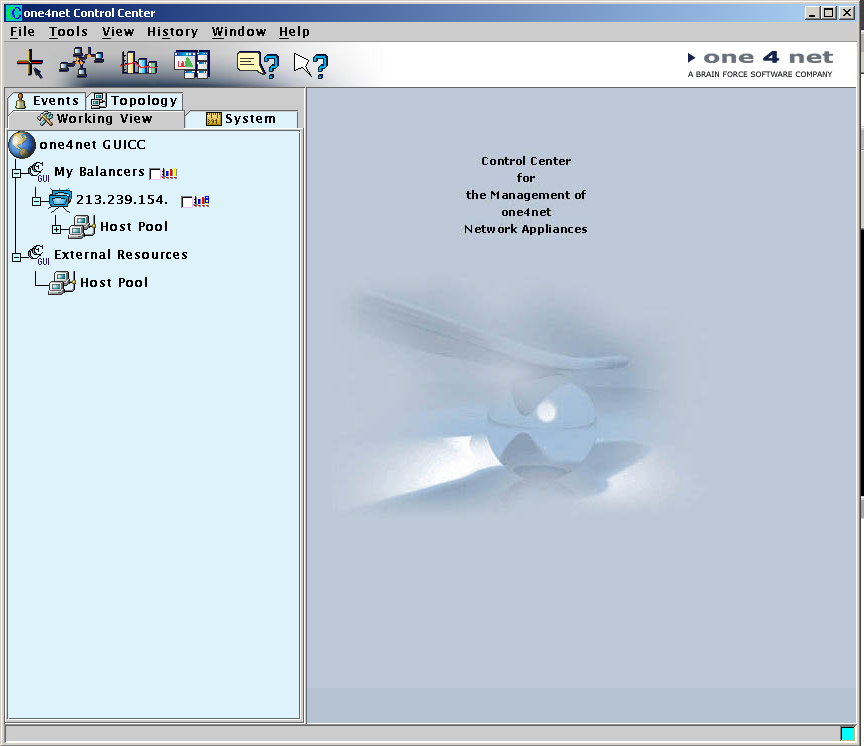
Task: Open the Window menu
Action: (239, 32)
